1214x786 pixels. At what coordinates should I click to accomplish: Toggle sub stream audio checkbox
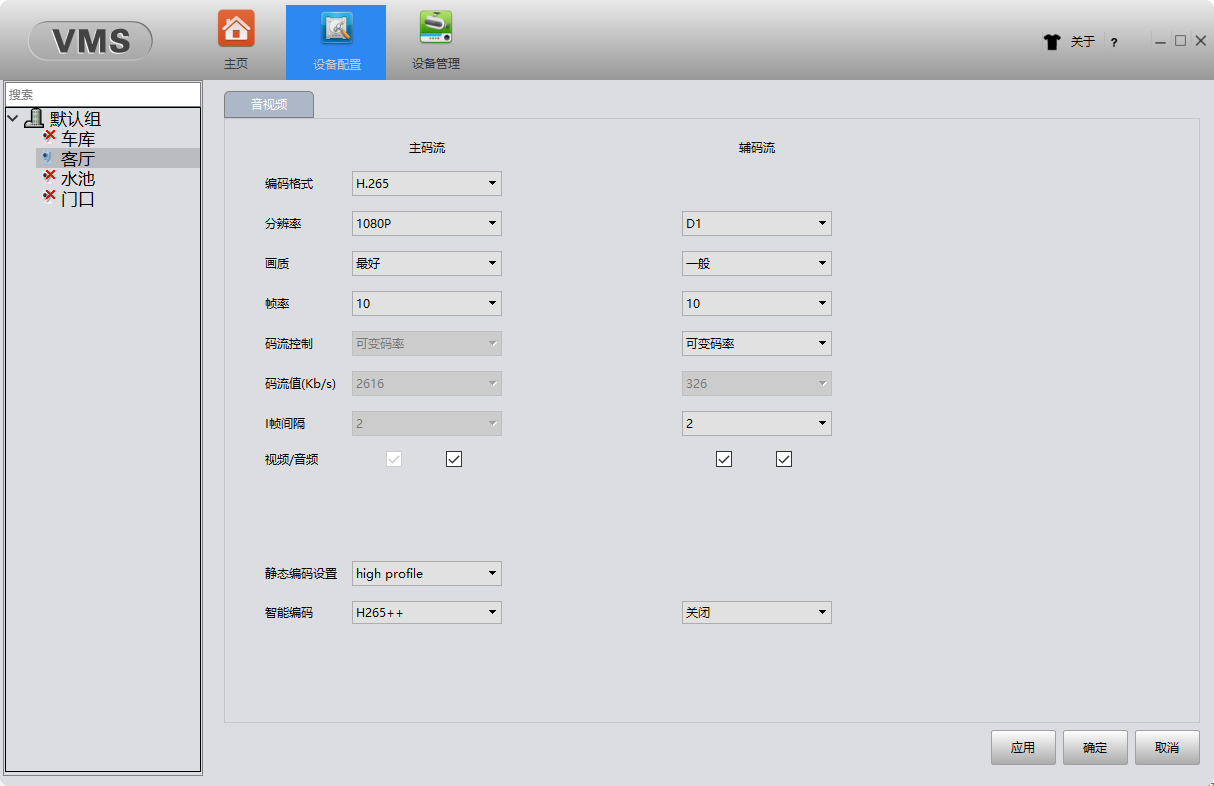pos(784,459)
